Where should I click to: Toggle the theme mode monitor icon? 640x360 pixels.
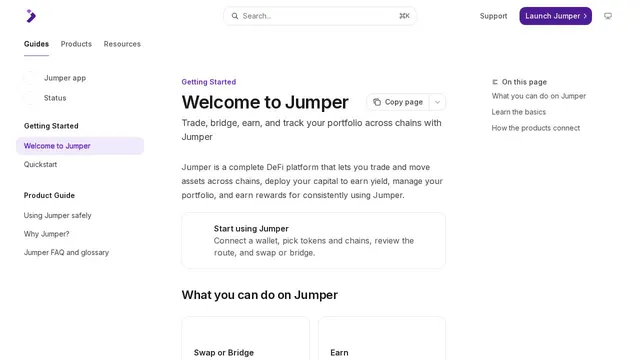click(x=608, y=16)
